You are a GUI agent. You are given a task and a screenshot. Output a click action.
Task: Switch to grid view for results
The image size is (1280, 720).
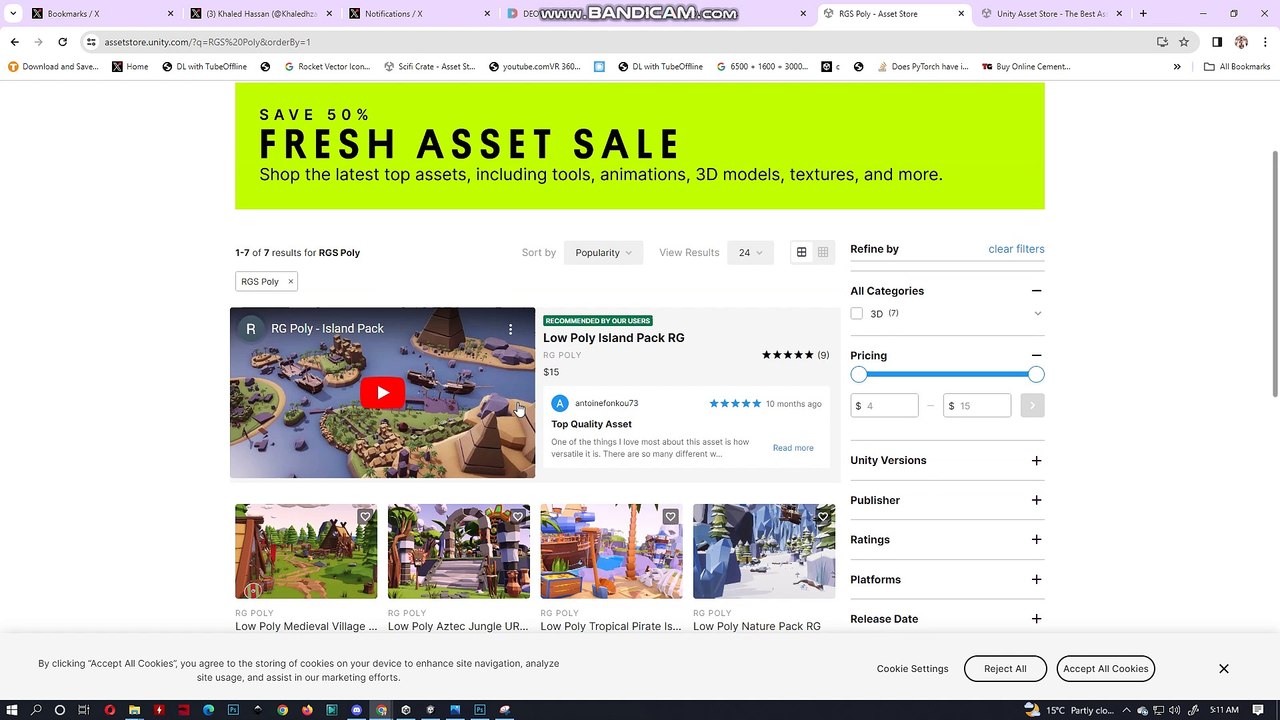tap(801, 252)
